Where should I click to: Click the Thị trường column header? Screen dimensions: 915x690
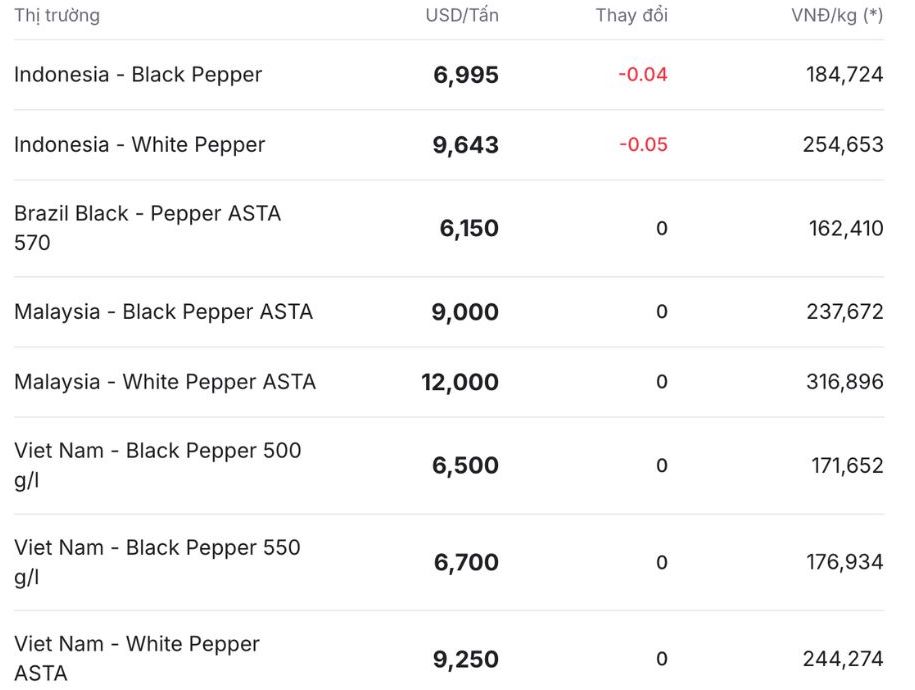[x=57, y=15]
